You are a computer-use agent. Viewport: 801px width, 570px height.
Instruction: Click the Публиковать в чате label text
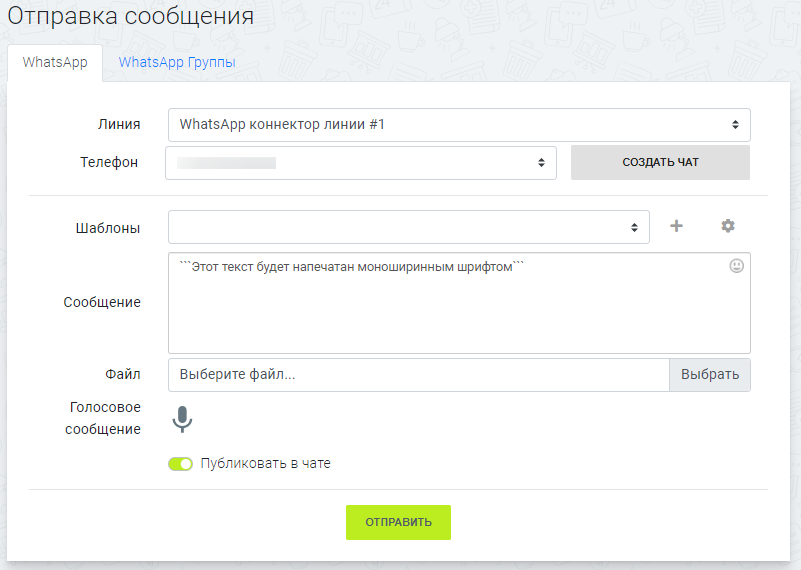click(265, 464)
